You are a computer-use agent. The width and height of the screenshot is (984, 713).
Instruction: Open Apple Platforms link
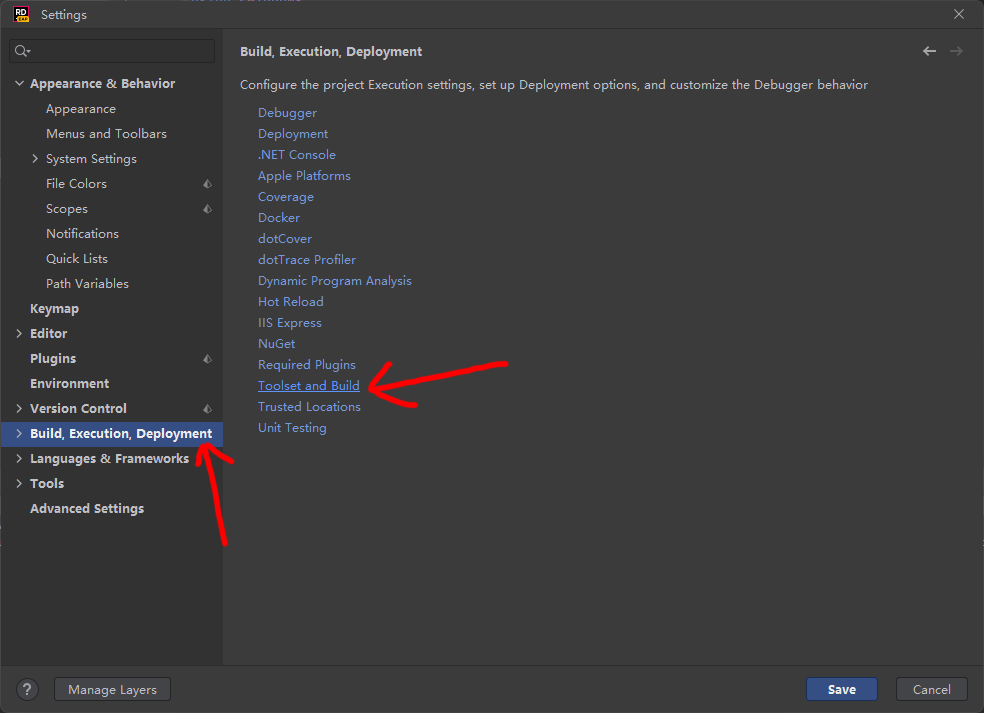coord(304,176)
